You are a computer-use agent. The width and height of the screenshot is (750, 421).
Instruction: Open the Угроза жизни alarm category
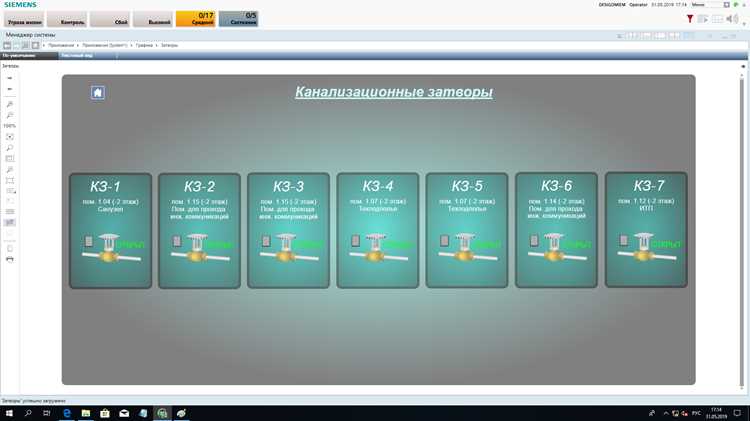tap(24, 19)
